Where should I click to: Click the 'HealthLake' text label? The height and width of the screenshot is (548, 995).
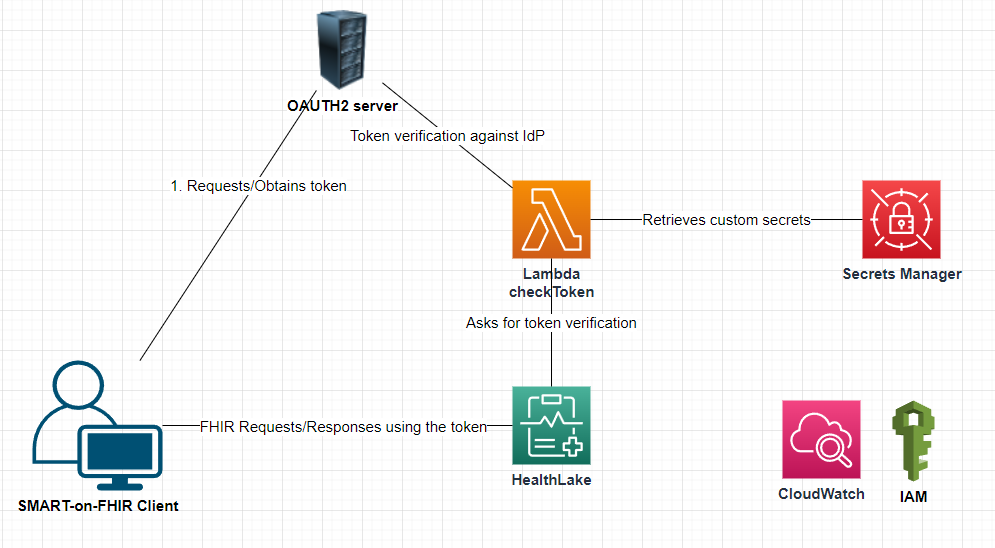pos(551,480)
